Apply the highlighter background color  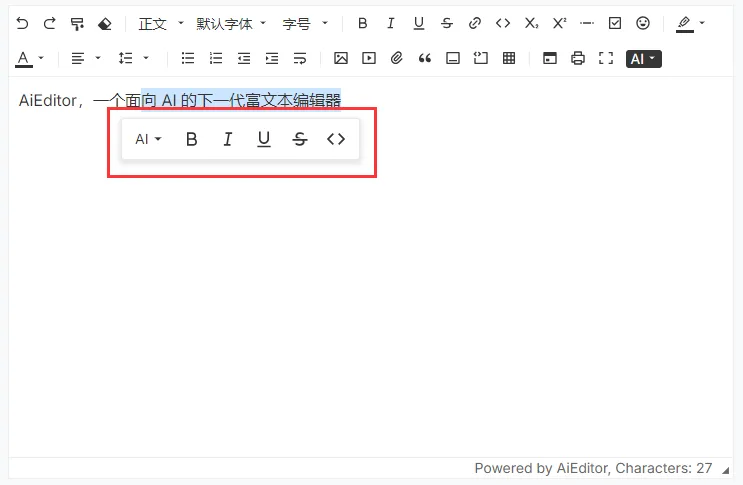point(685,24)
